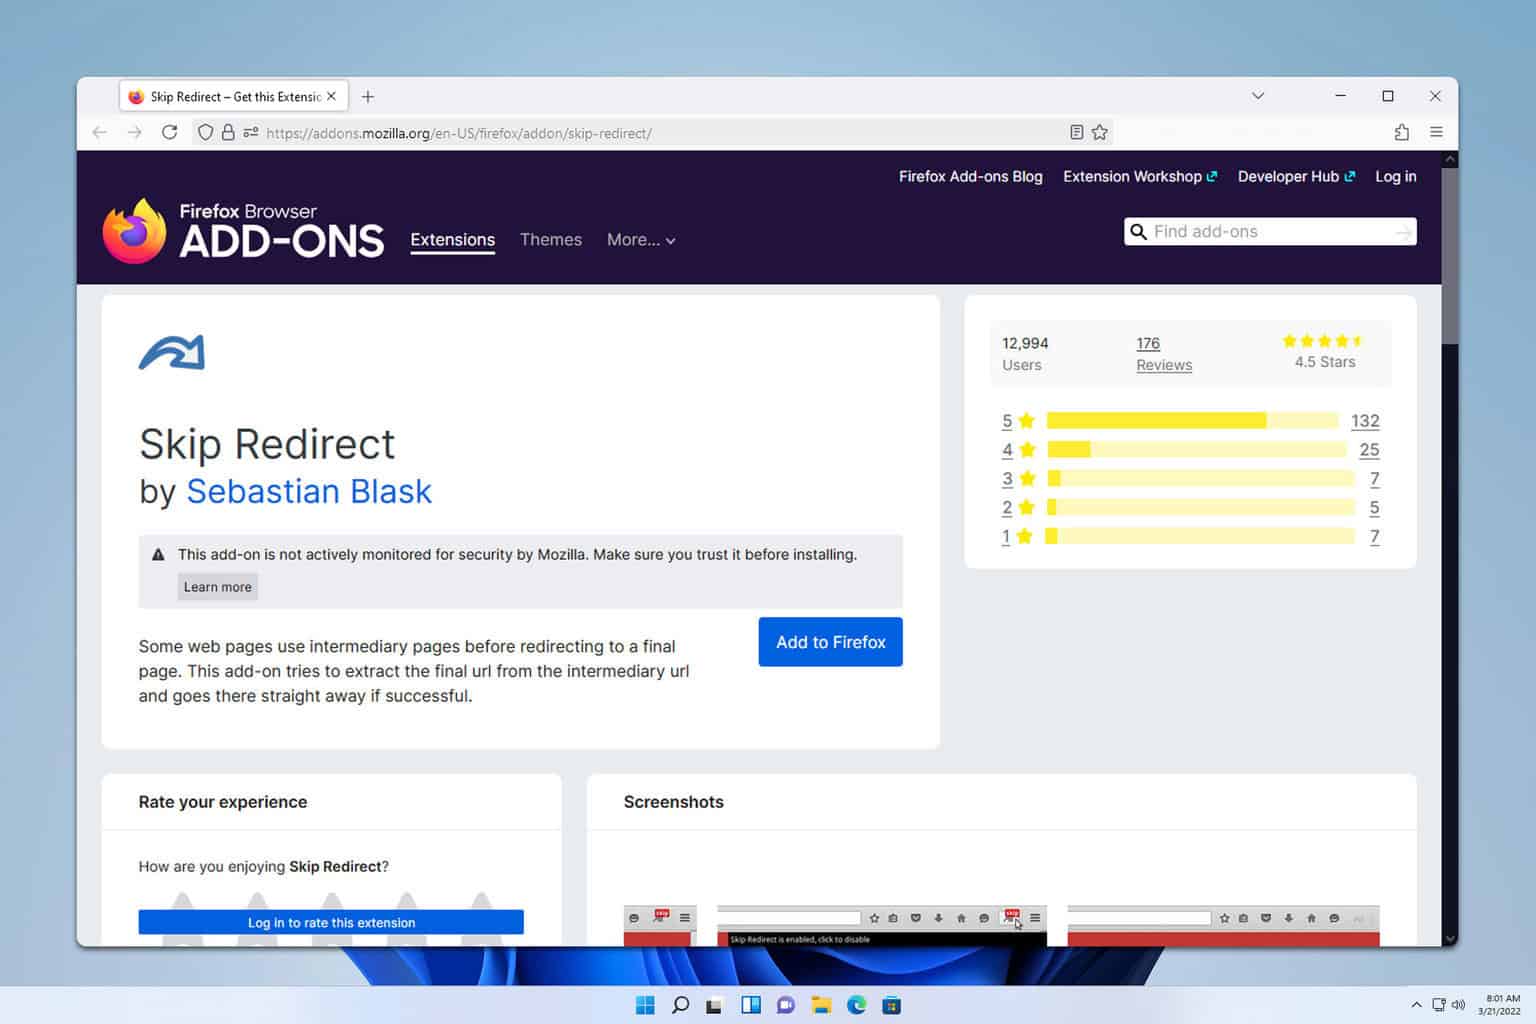Open the 25 four-star reviews count

[x=1369, y=450]
